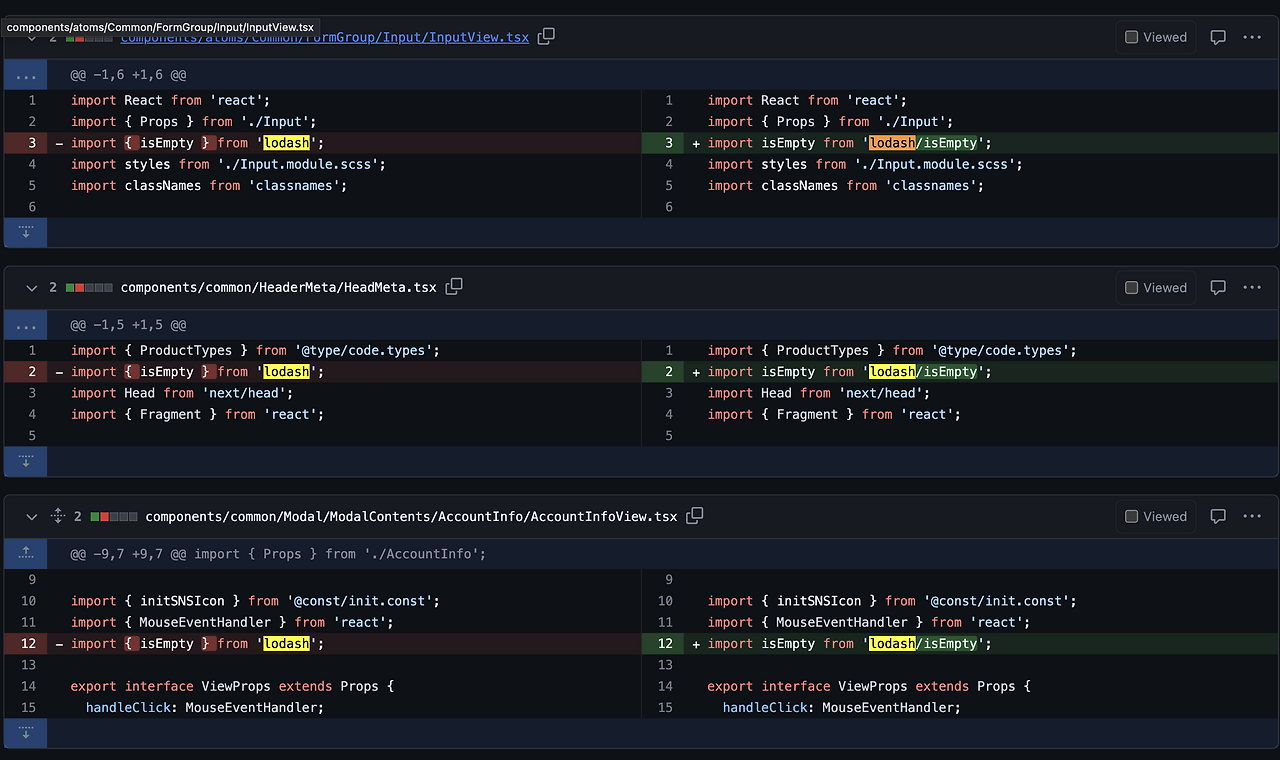Expand hidden lines above in AccountInfoView.tsx diff

[26, 553]
